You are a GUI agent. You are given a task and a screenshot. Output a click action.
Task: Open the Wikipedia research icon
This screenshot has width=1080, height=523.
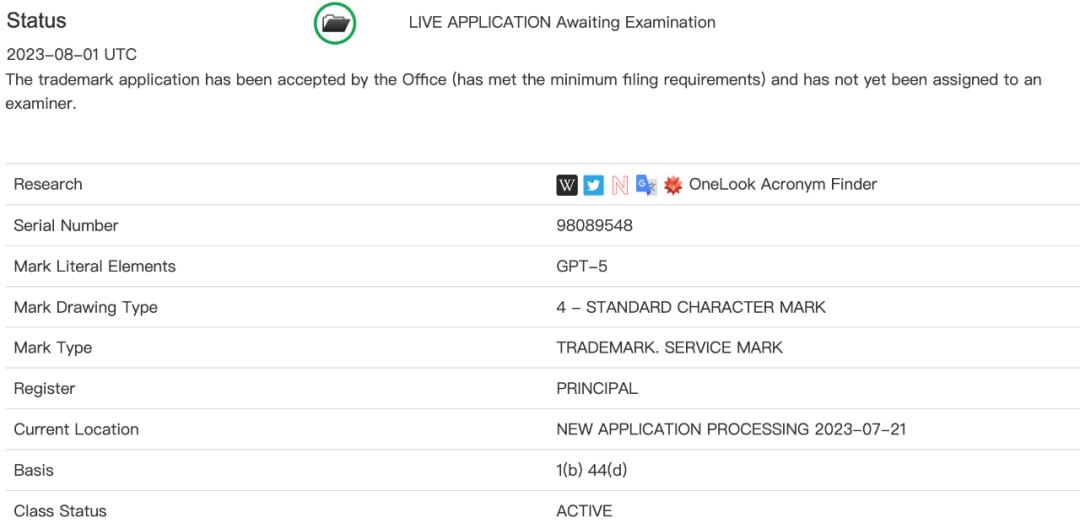[x=567, y=185]
